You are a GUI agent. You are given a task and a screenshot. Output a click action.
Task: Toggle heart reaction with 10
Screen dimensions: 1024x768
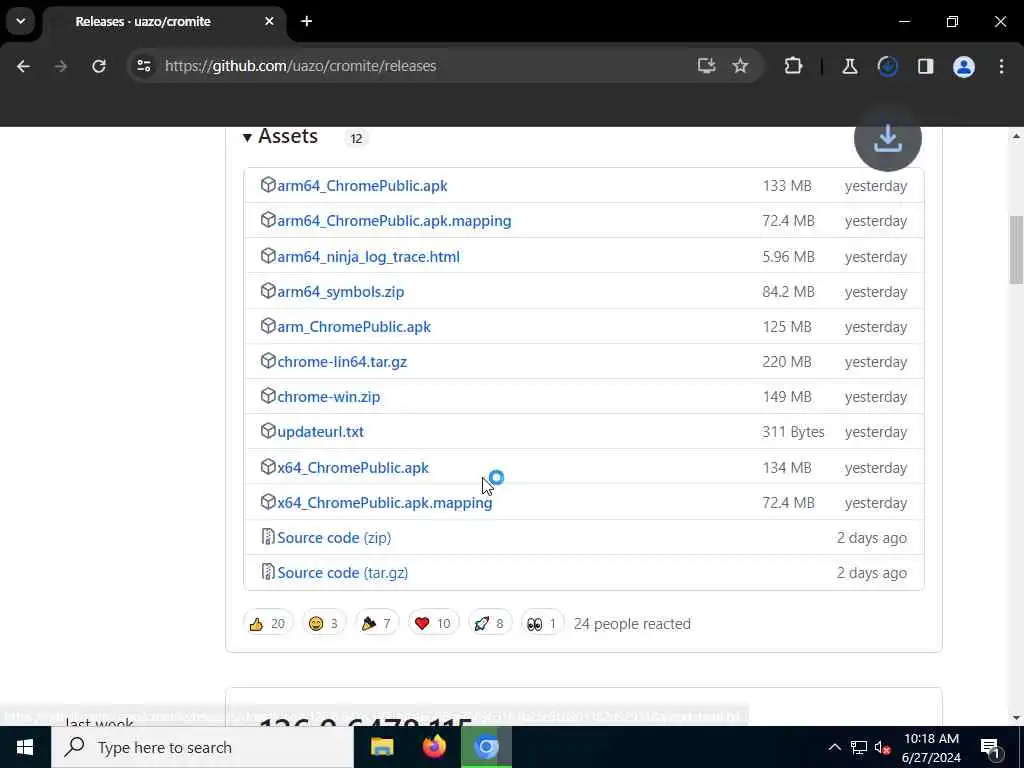(x=433, y=623)
